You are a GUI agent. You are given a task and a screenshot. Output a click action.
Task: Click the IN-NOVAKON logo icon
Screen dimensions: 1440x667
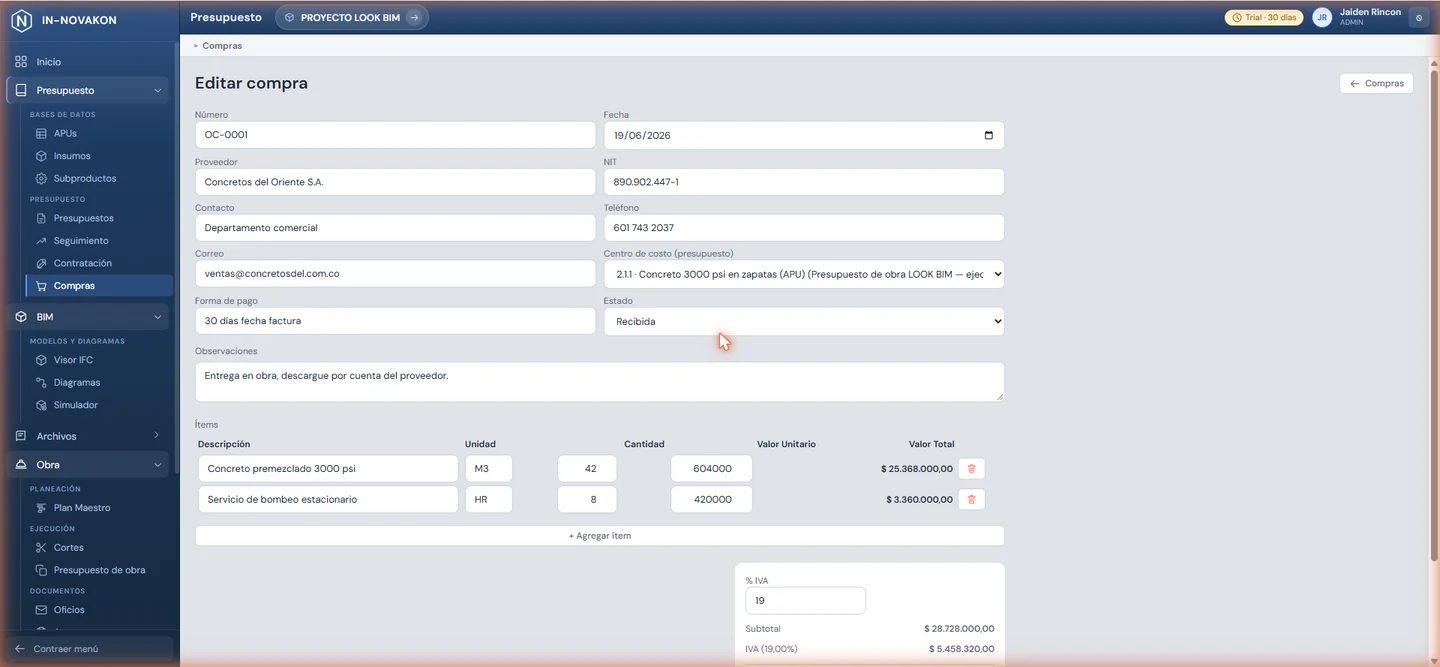(x=21, y=18)
